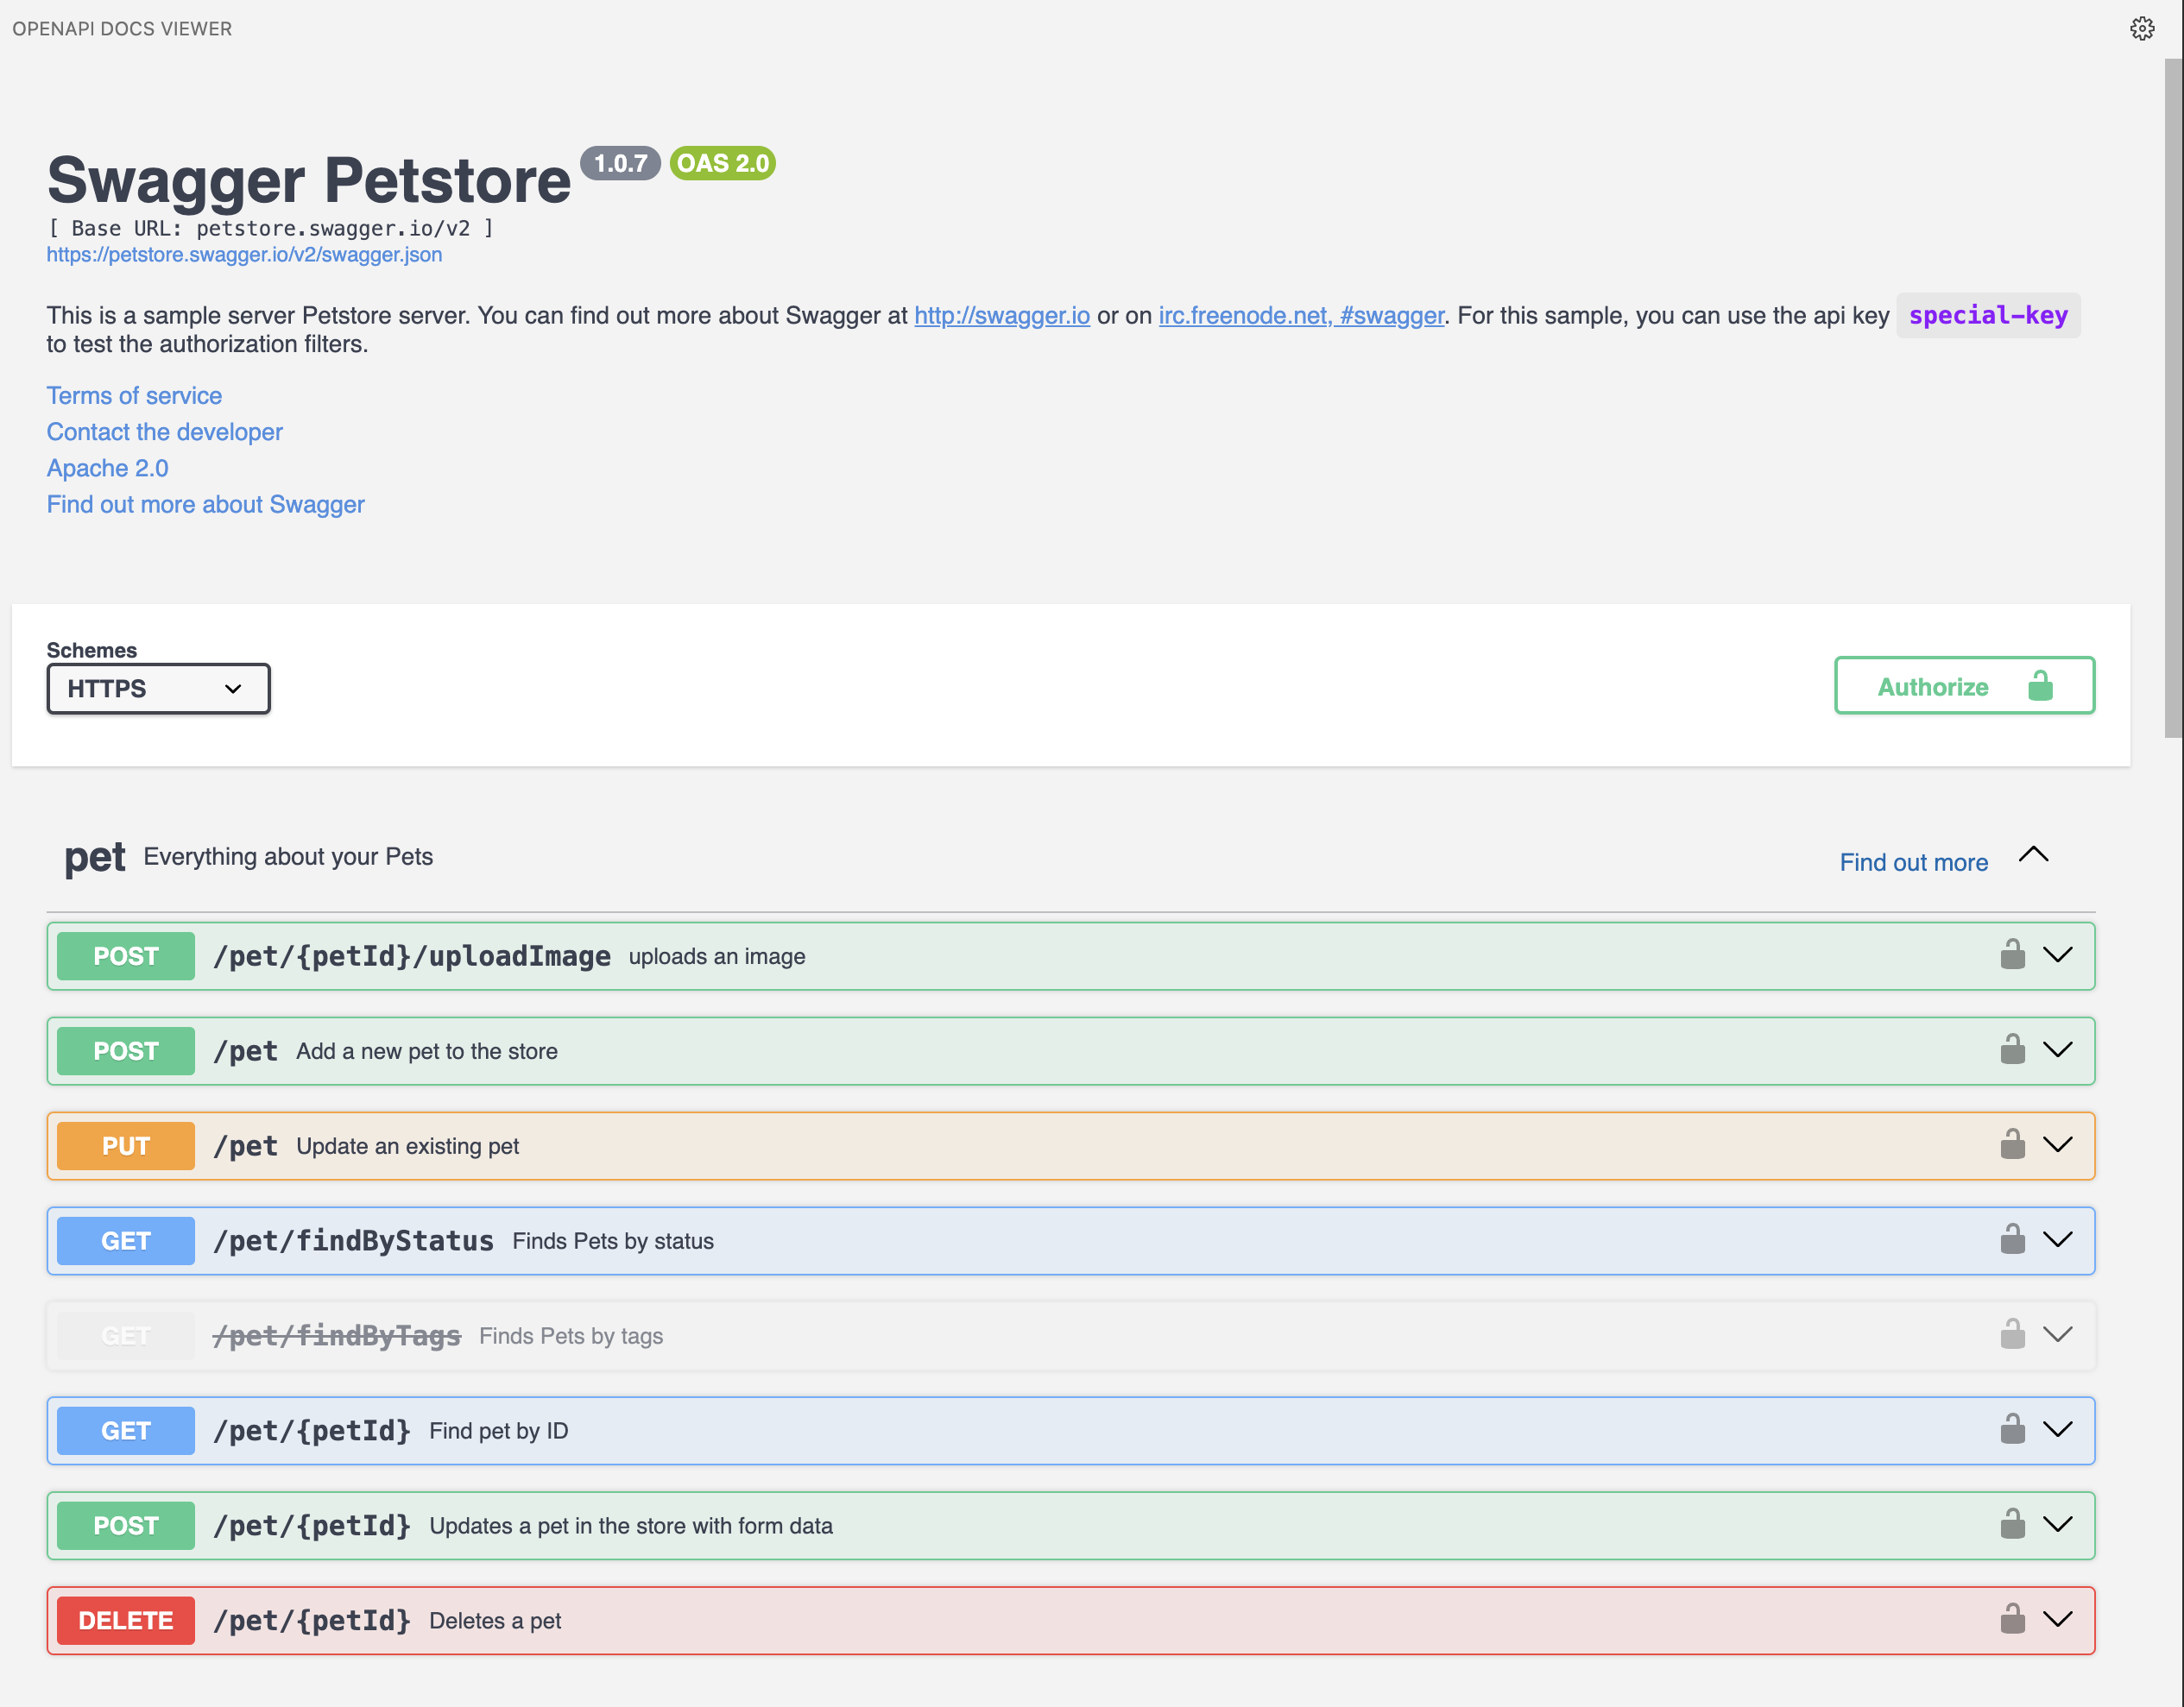Click lock icon on 'Add a new pet' row
This screenshot has height=1707, width=2184.
click(2012, 1050)
